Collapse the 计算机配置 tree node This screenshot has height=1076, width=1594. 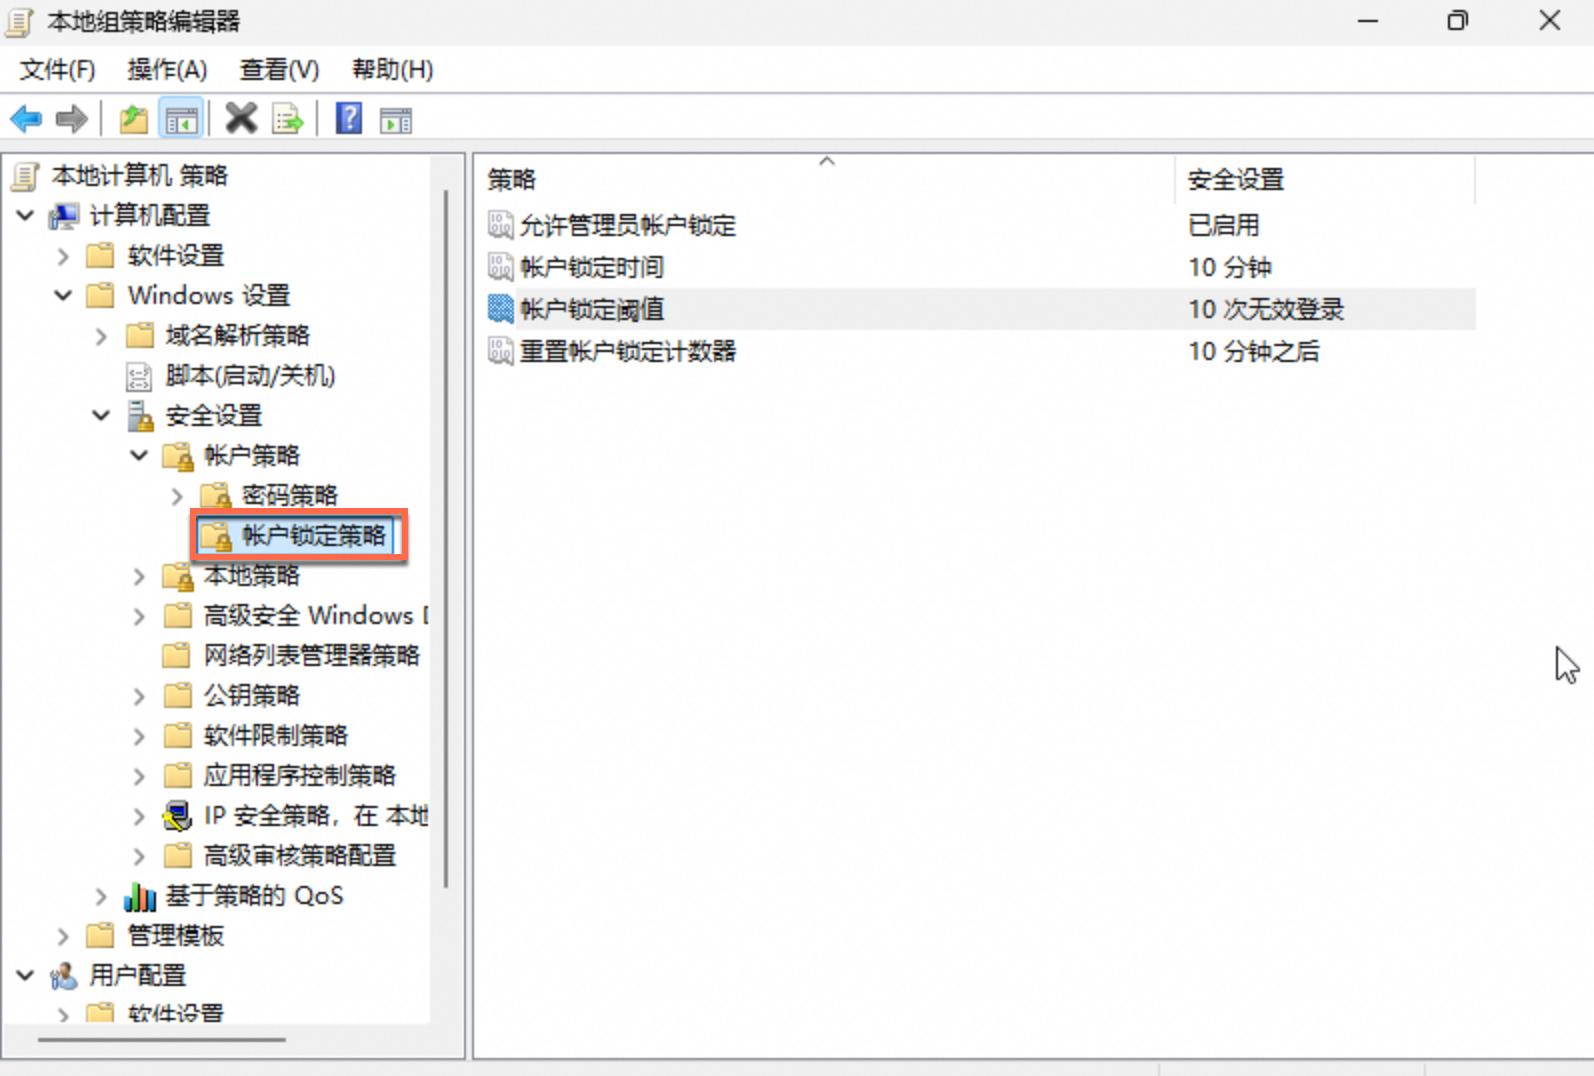pyautogui.click(x=26, y=215)
